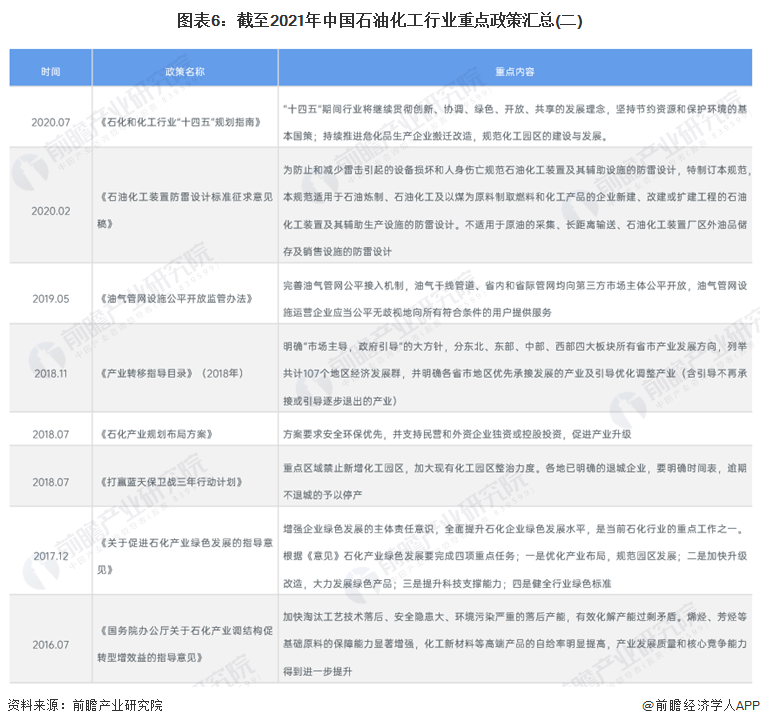Select policy name《石化和化工行业"十四五"规划指南》
This screenshot has height=726, width=760.
tap(180, 122)
